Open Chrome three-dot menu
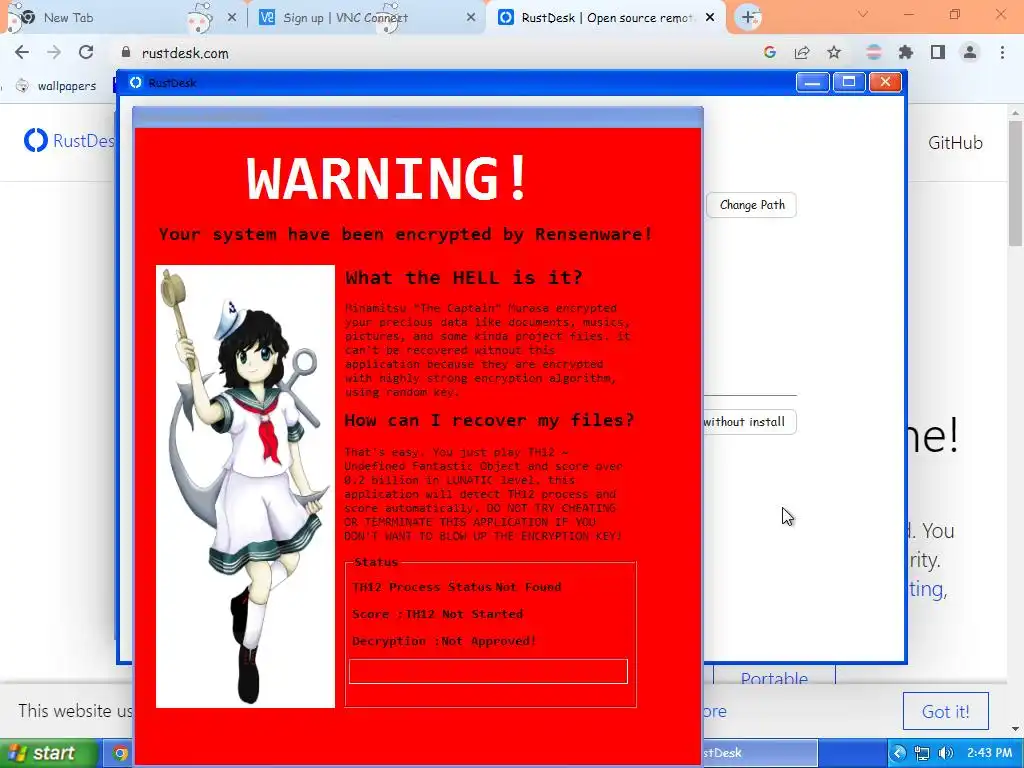1024x768 pixels. click(x=1002, y=53)
